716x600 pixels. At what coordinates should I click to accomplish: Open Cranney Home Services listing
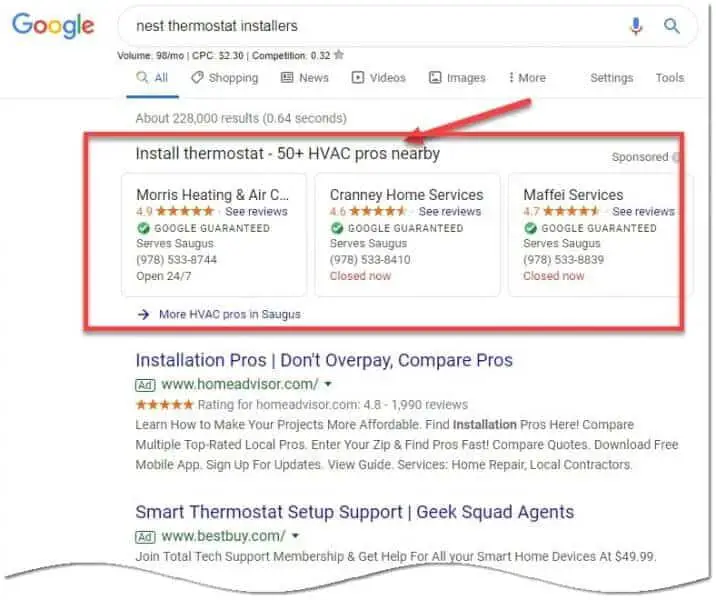[x=406, y=195]
